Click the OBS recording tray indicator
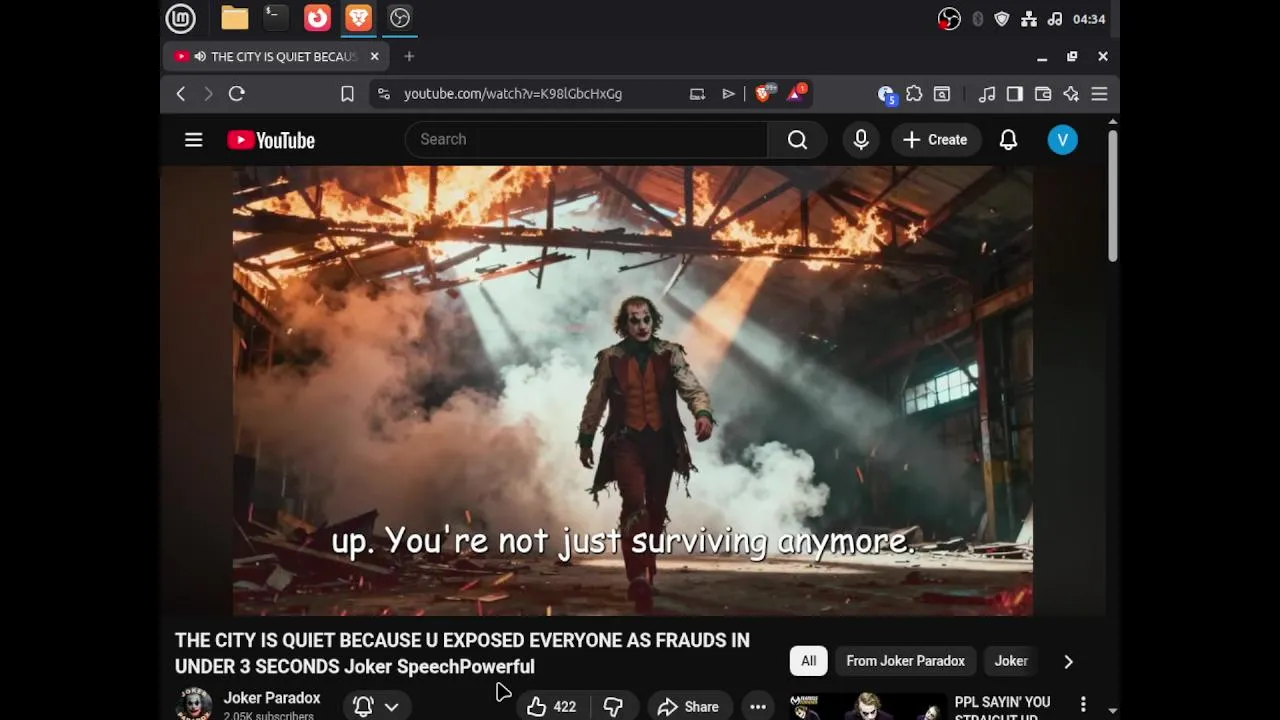Viewport: 1280px width, 720px height. 949,19
